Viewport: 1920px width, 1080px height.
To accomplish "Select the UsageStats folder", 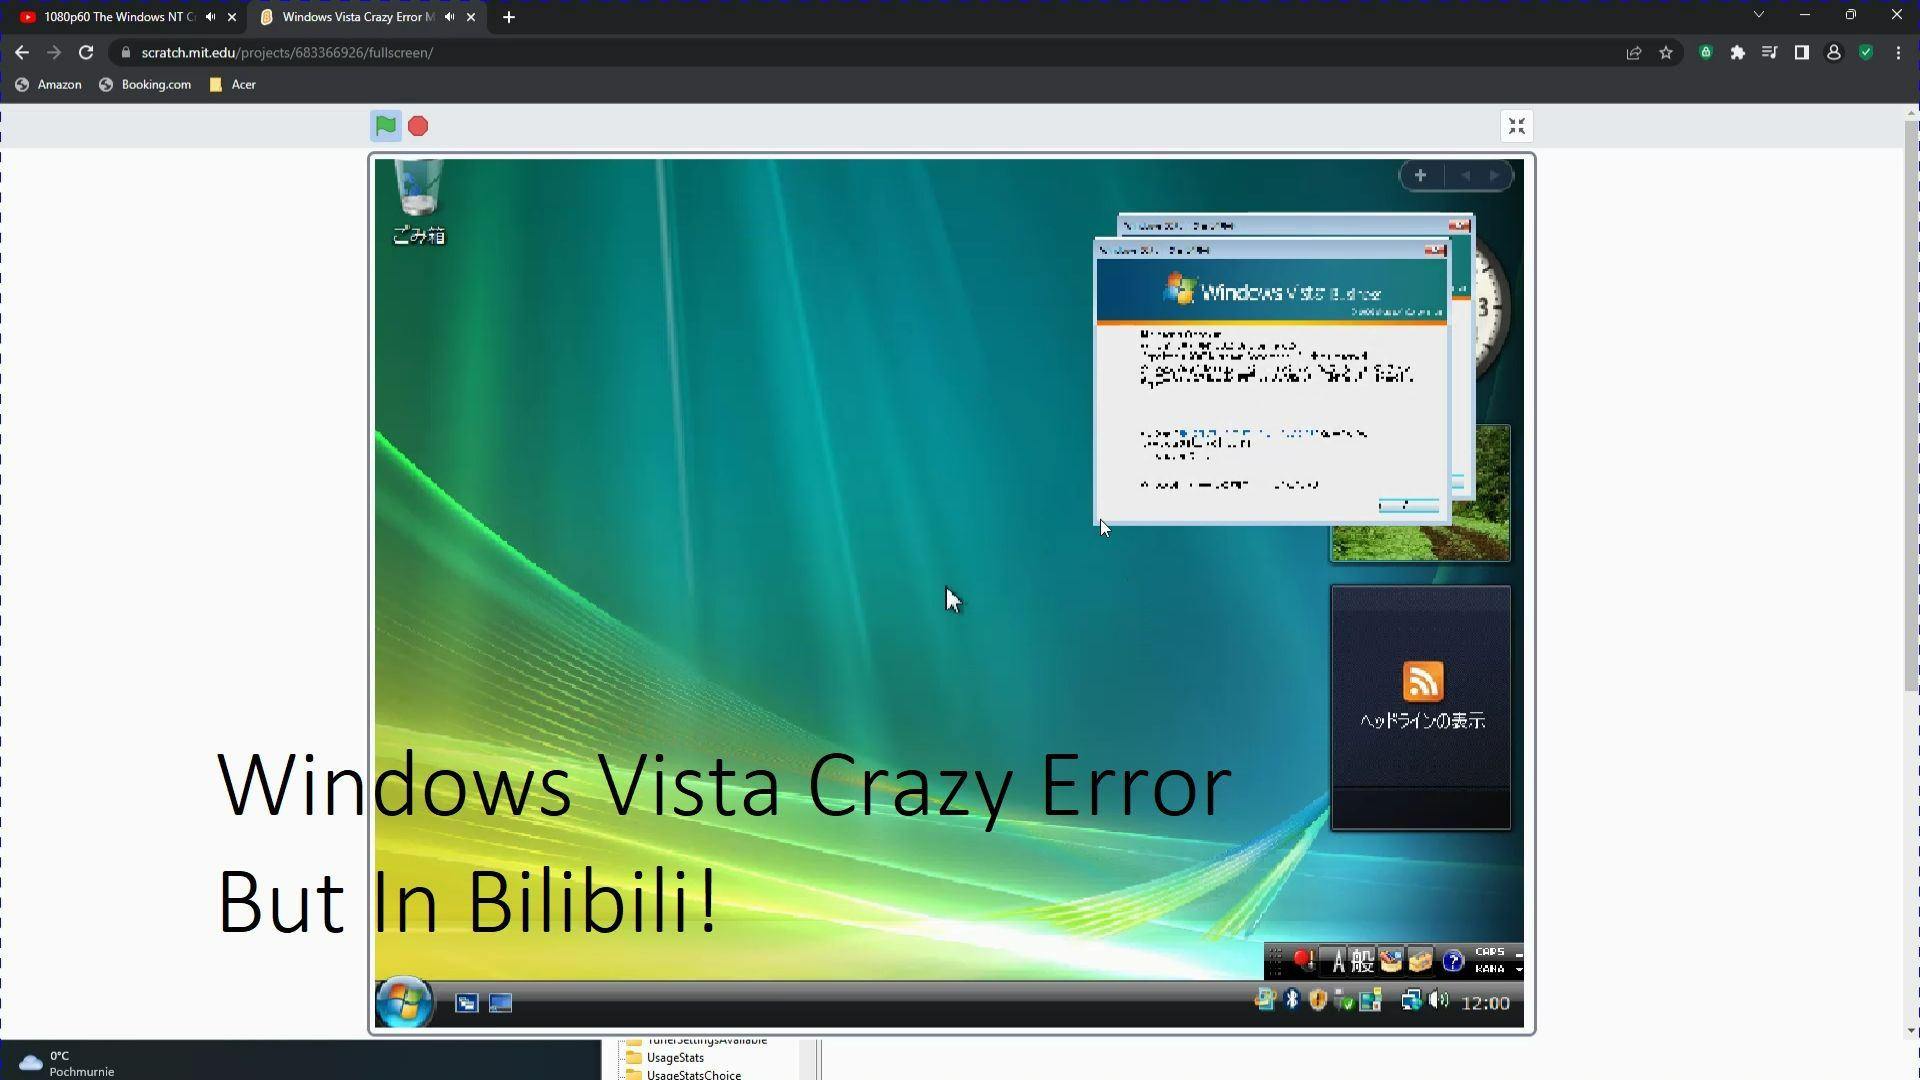I will [664, 1058].
